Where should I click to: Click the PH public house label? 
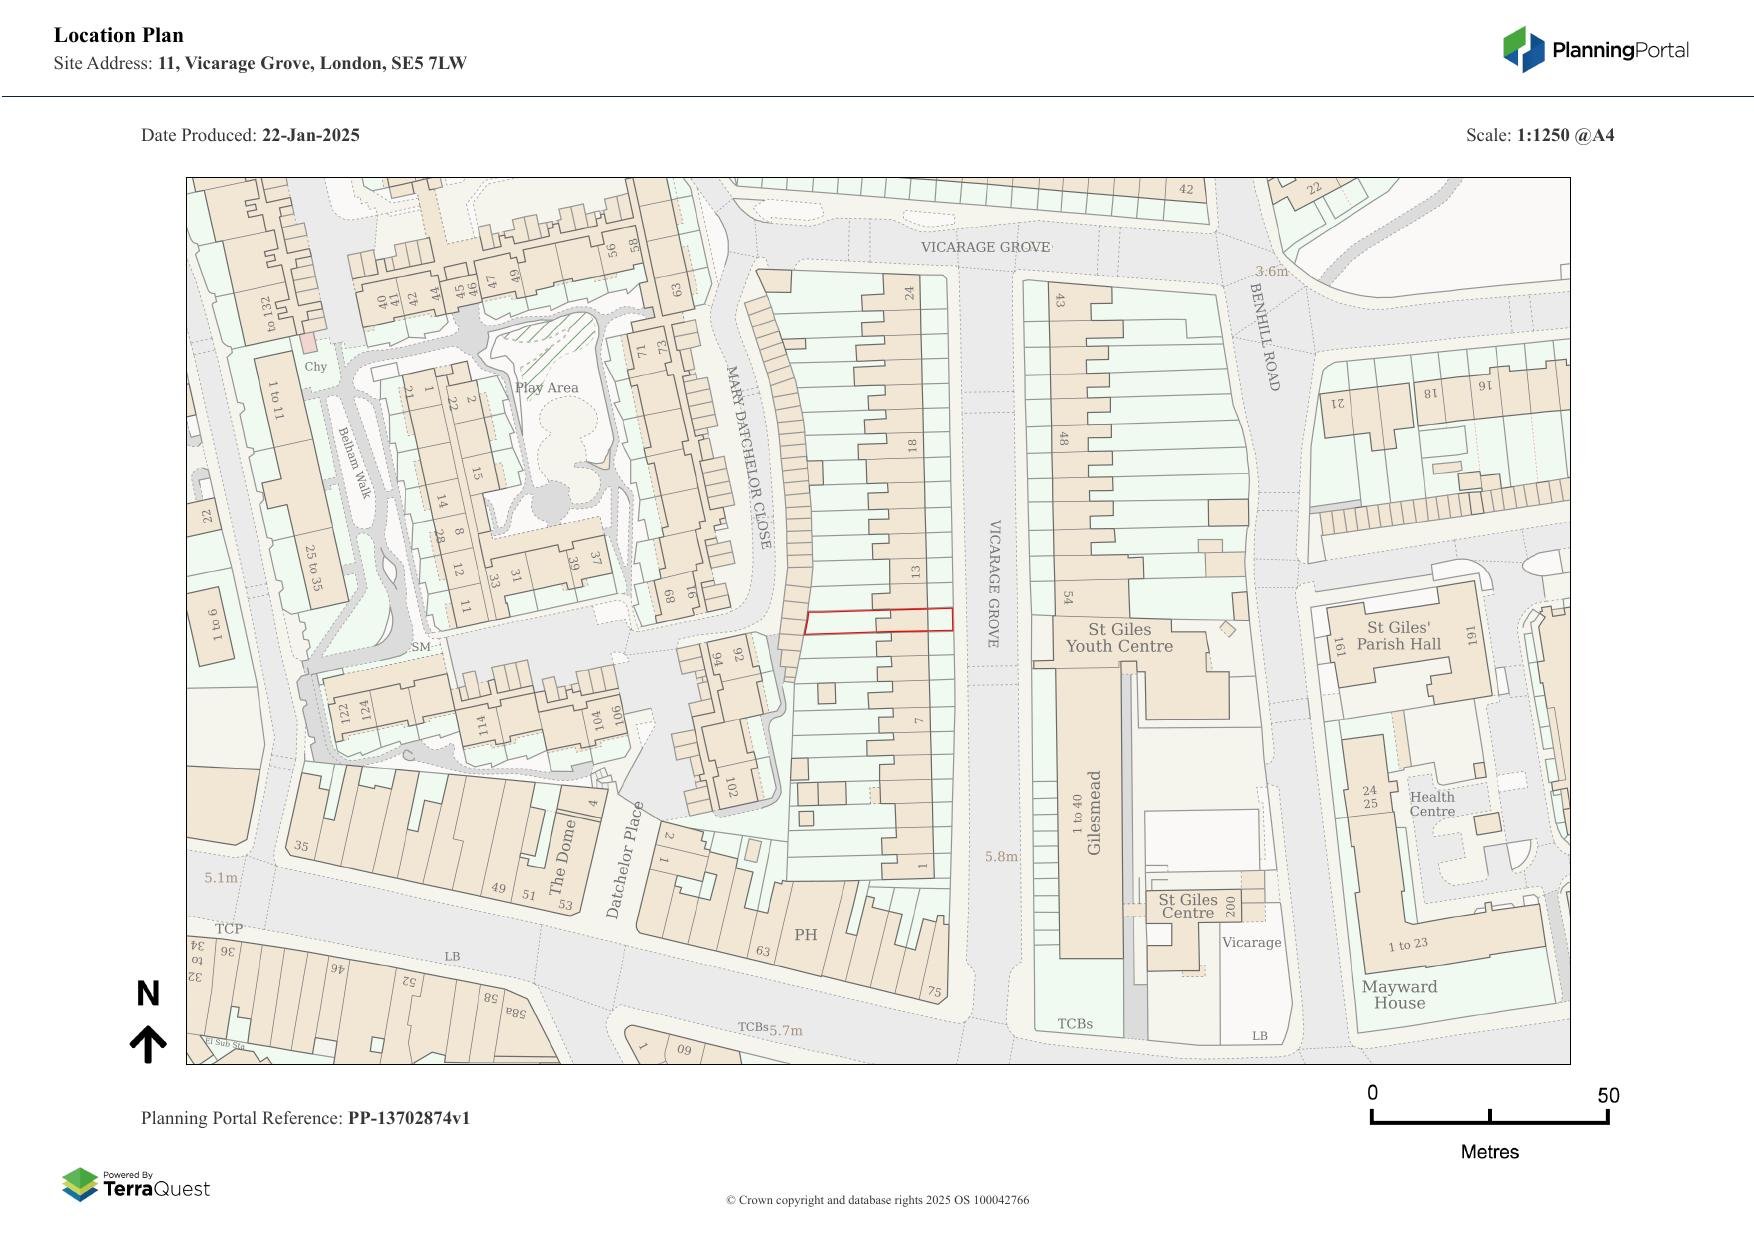pos(805,935)
